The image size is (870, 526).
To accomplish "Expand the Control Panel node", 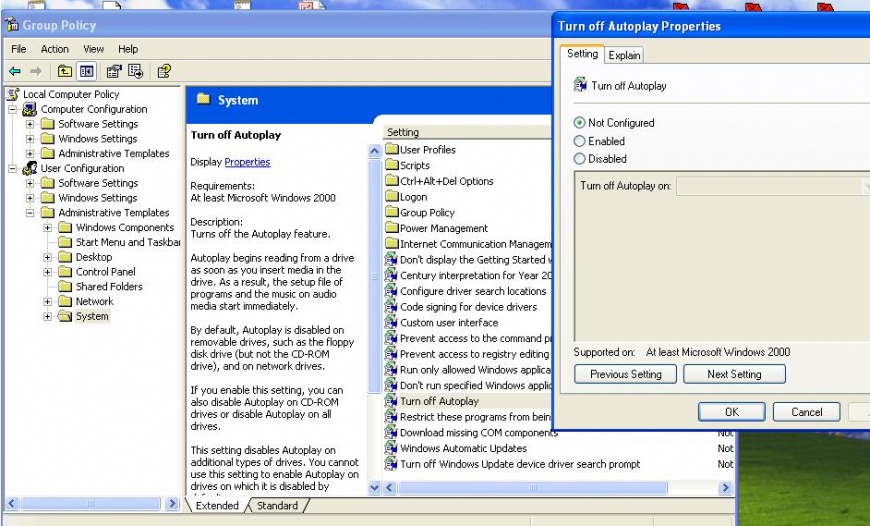I will click(48, 272).
